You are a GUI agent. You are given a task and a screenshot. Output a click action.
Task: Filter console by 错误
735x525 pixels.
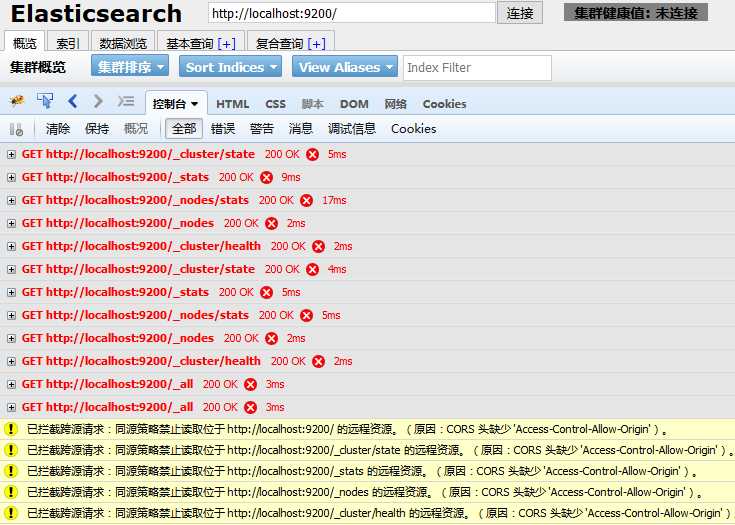coord(223,129)
